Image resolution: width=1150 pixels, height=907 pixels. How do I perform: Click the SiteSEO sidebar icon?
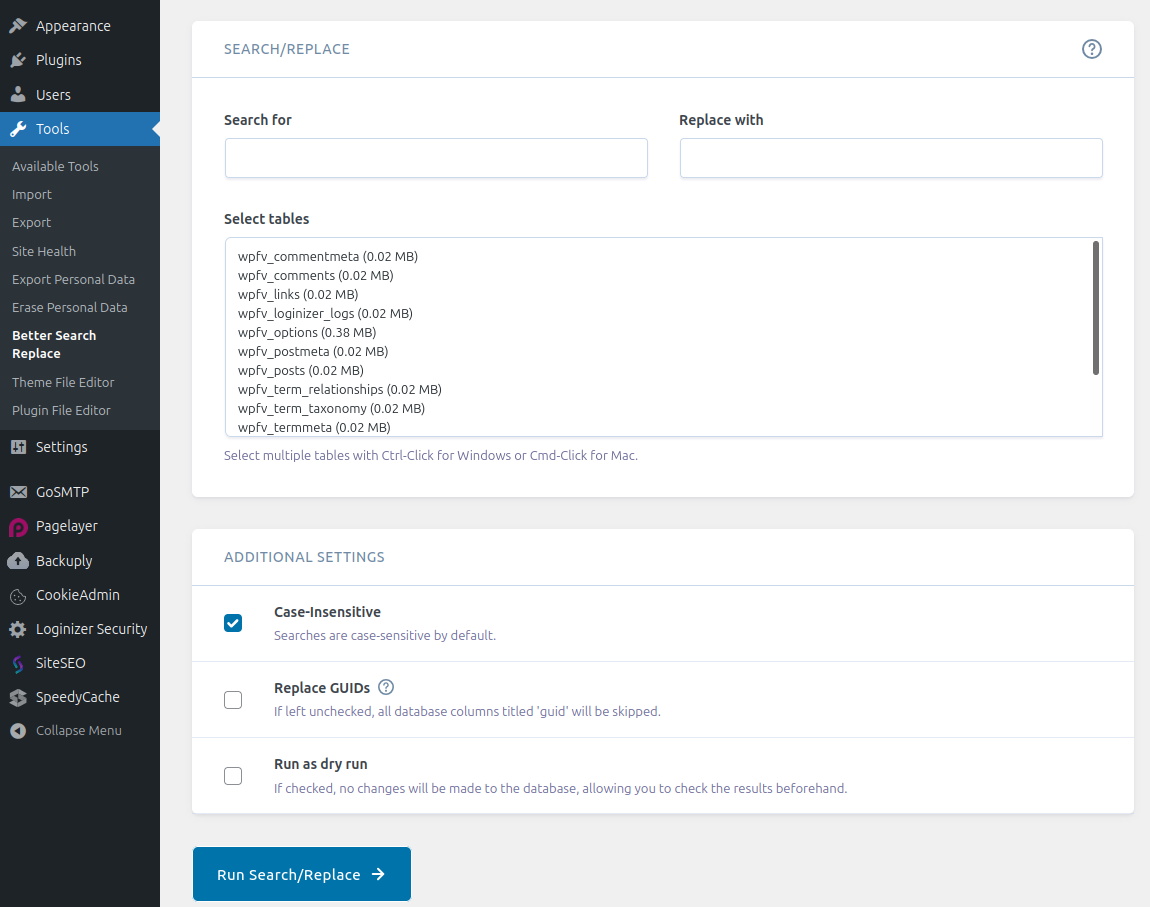(18, 664)
